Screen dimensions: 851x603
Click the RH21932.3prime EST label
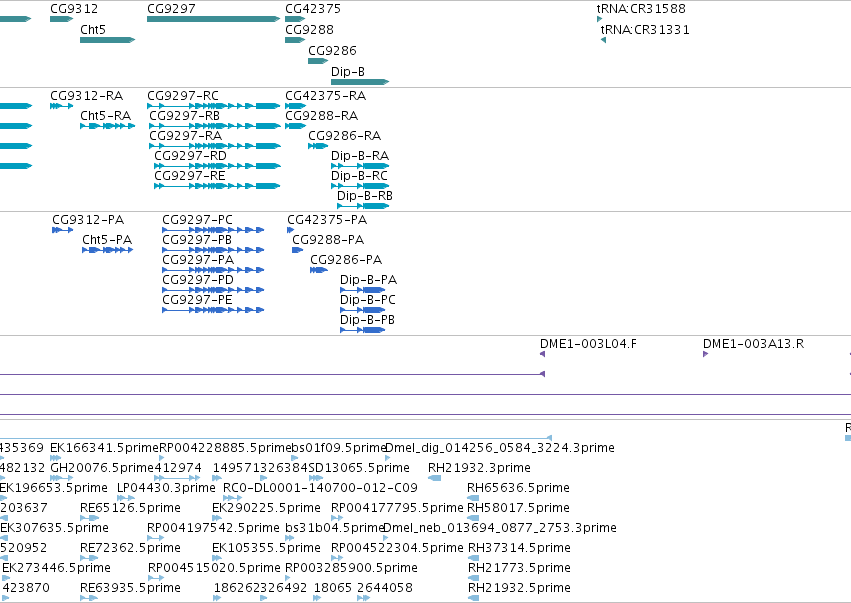[479, 468]
